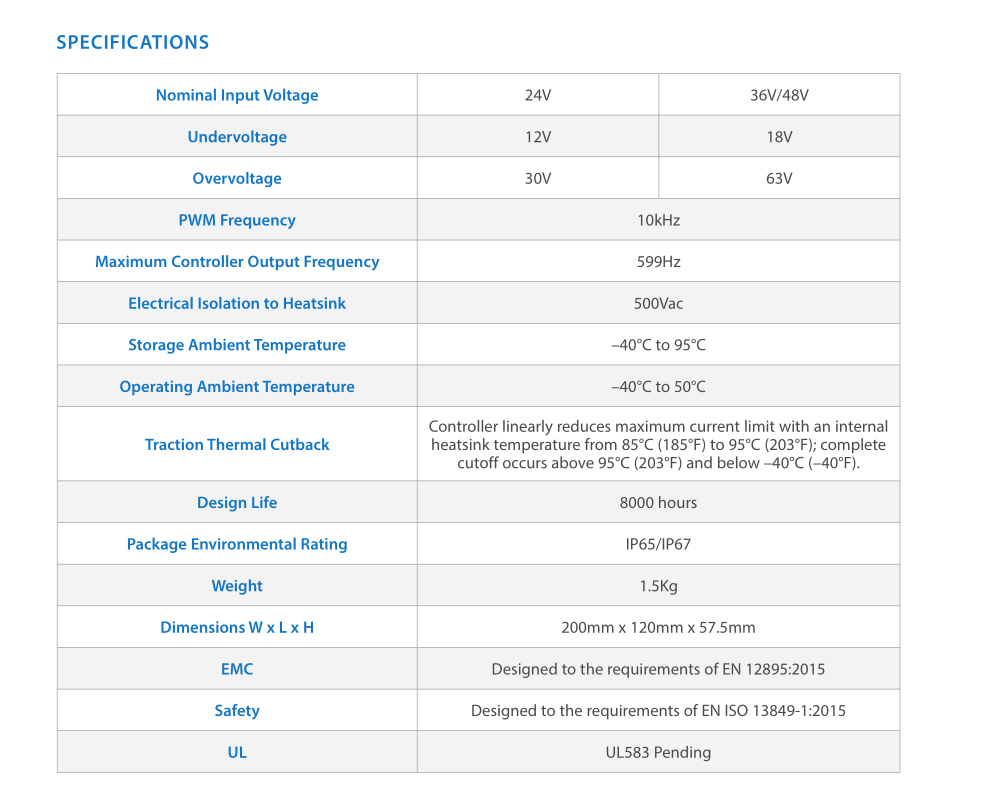Click the 18V undervoltage value
Image resolution: width=1000 pixels, height=795 pixels.
tap(779, 137)
